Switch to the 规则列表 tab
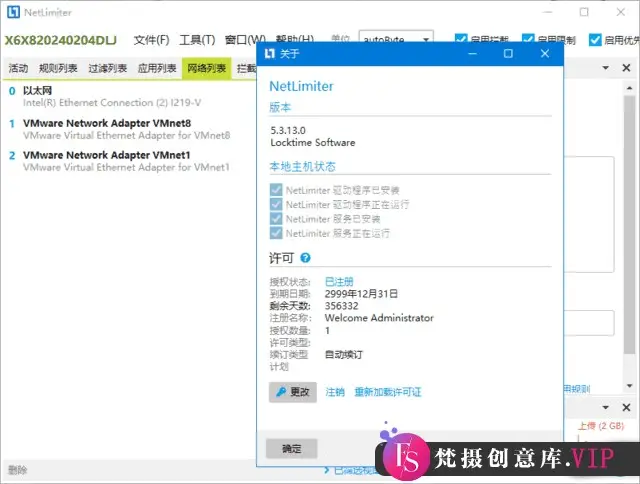Viewport: 640px width, 484px height. point(58,68)
